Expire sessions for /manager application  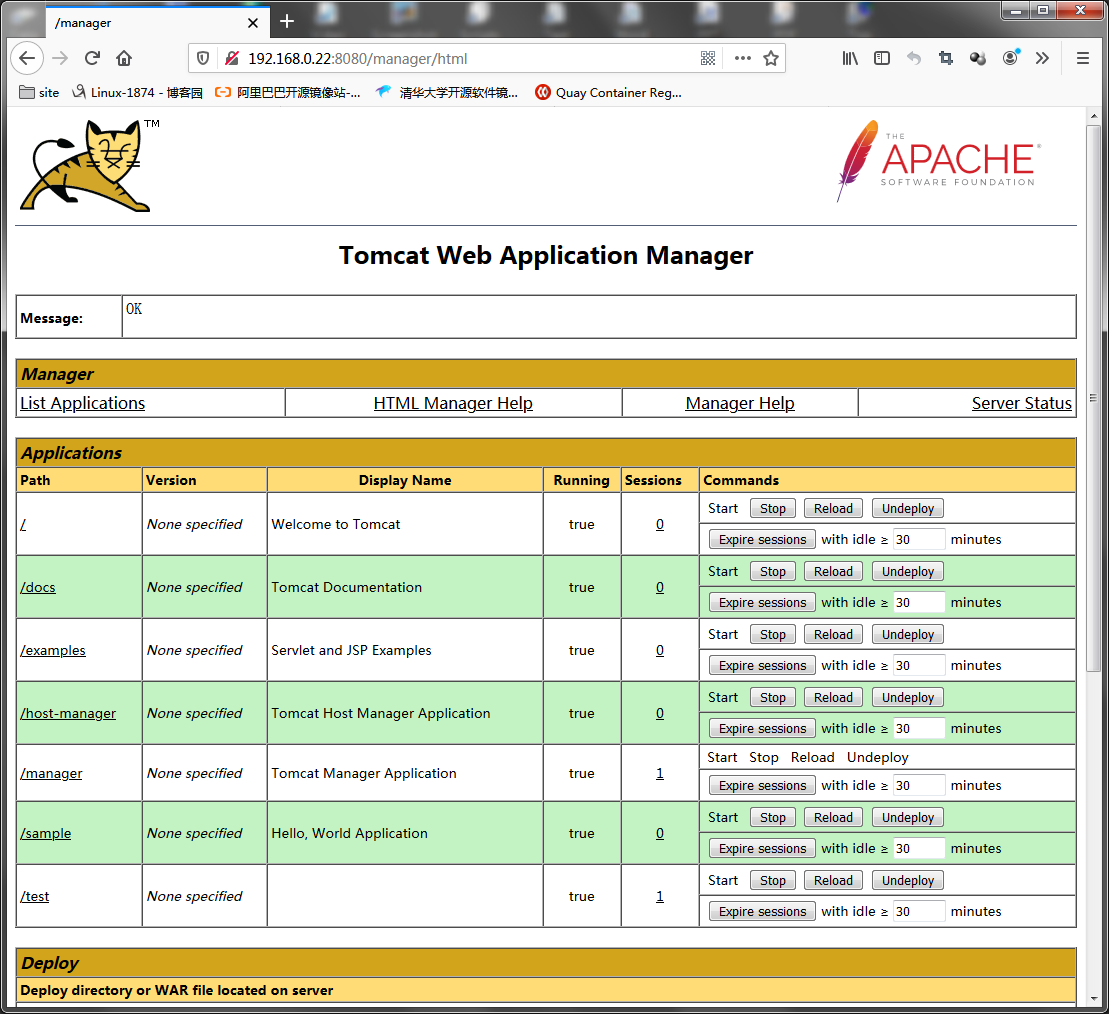pyautogui.click(x=762, y=786)
